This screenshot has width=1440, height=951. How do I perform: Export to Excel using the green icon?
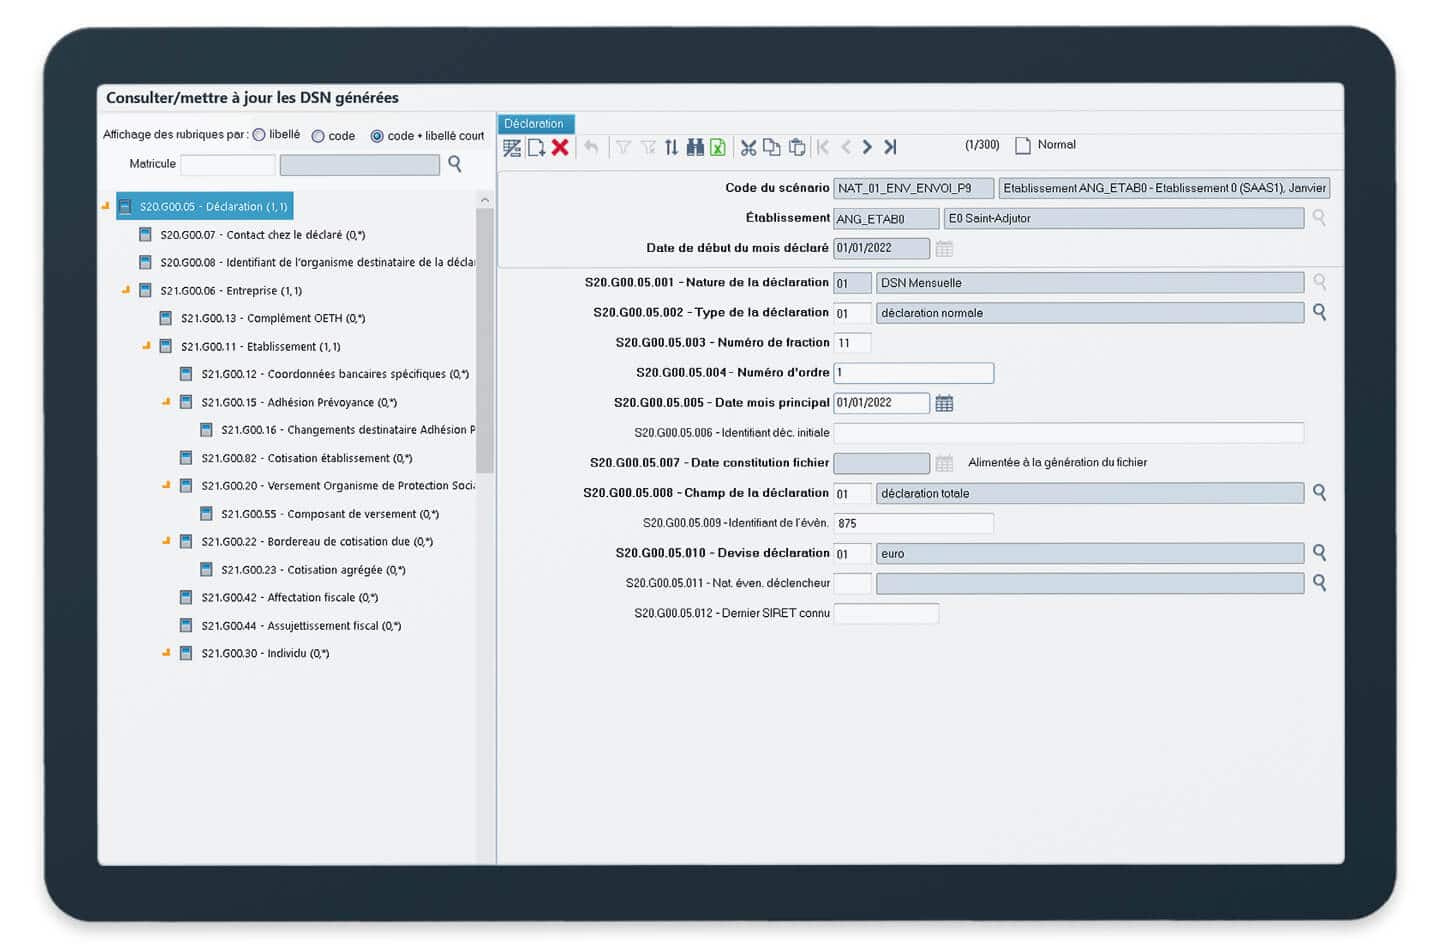coord(718,147)
